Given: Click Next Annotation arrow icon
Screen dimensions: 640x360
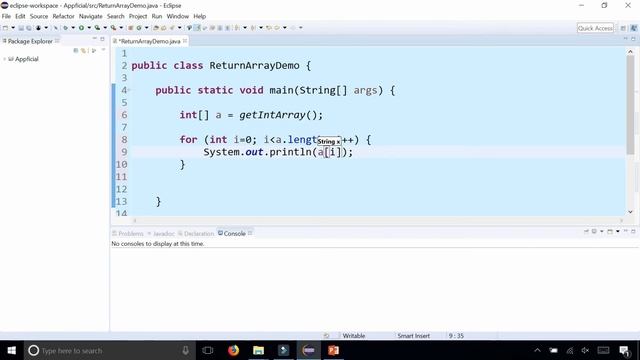Looking at the screenshot, I should [237, 28].
